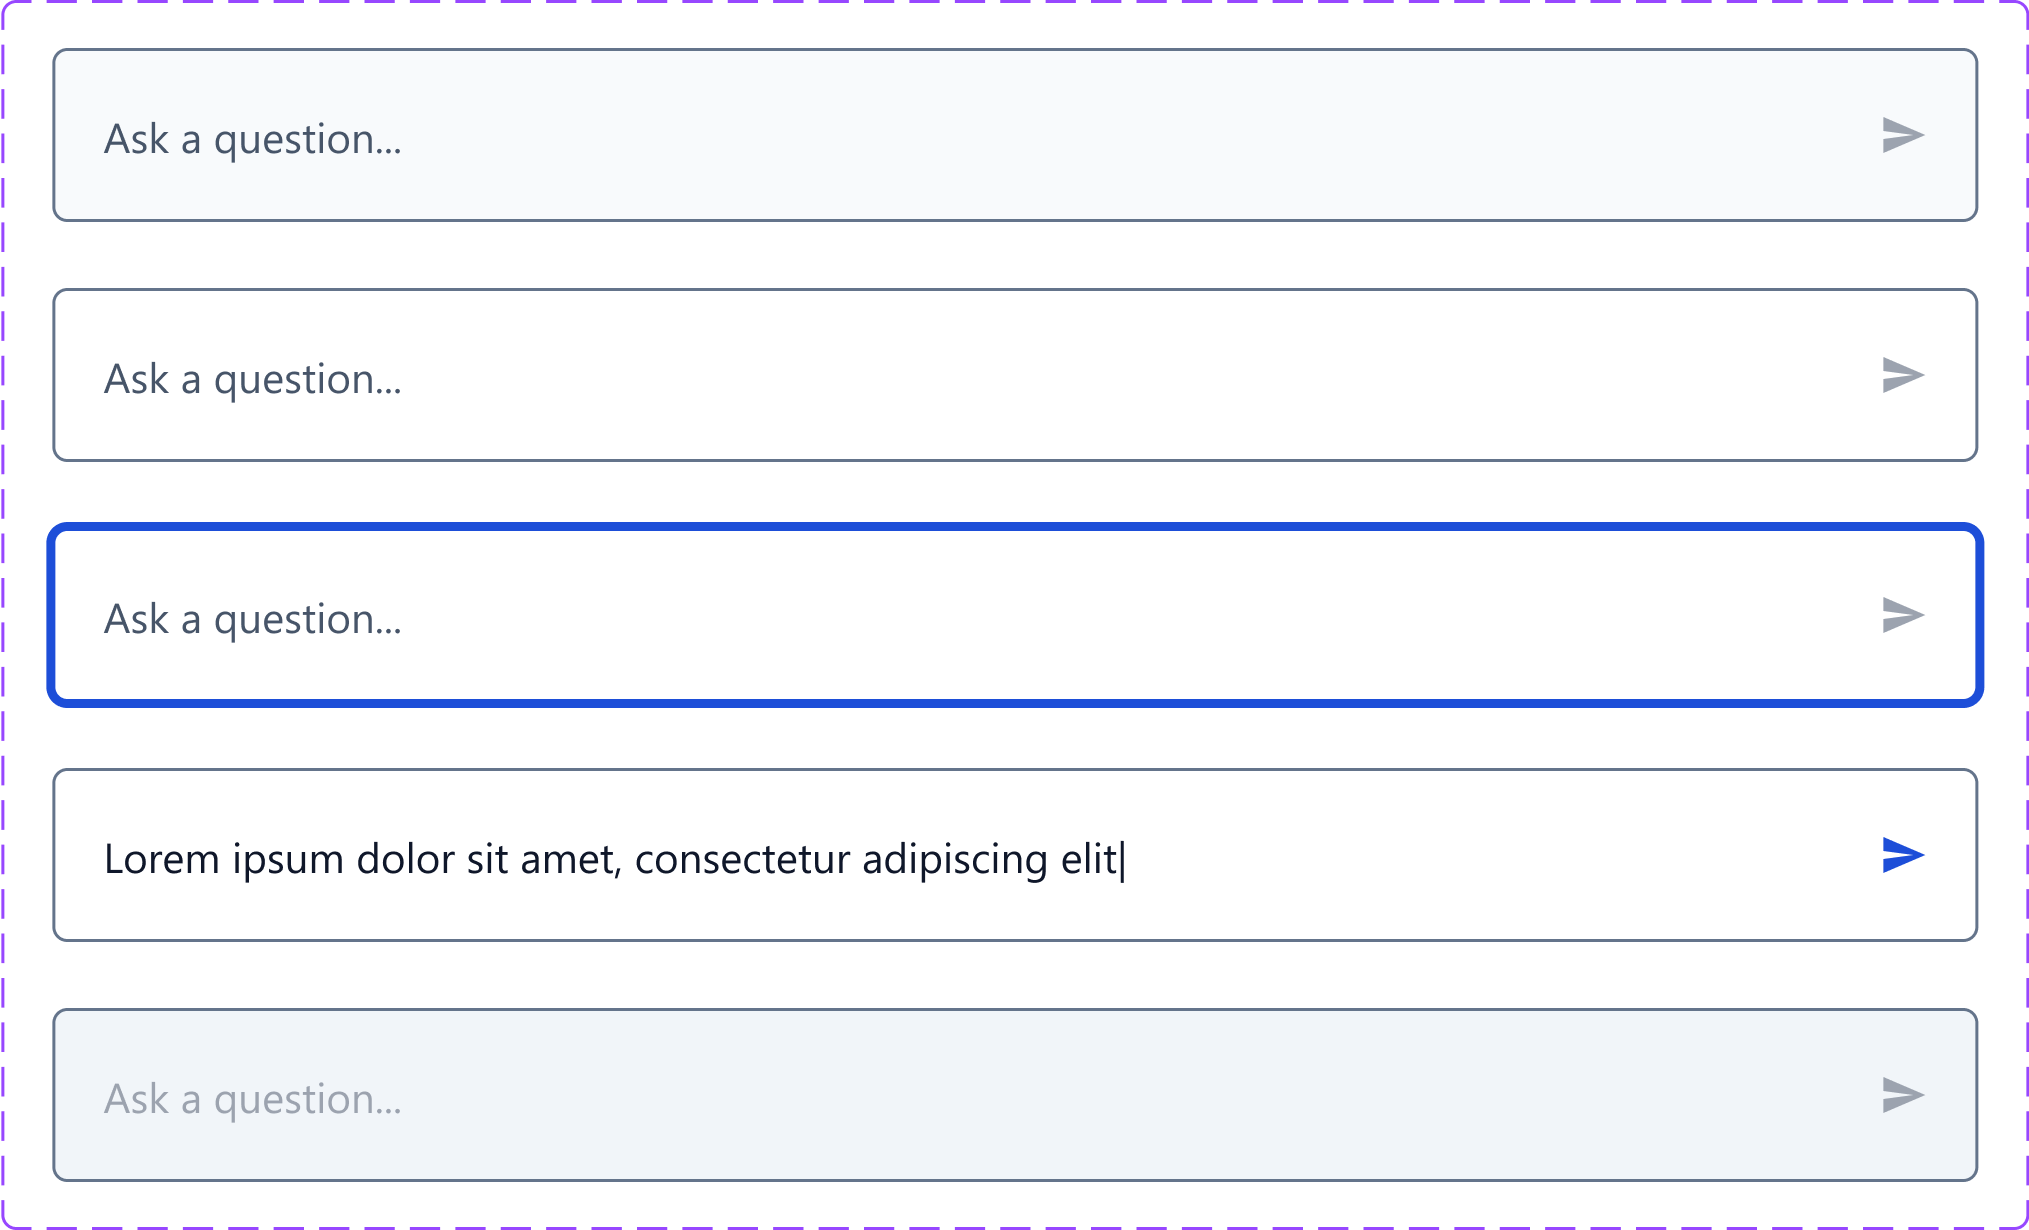Send the Lorem ipsum message with blue arrow
This screenshot has height=1230, width=2029.
coord(1903,855)
